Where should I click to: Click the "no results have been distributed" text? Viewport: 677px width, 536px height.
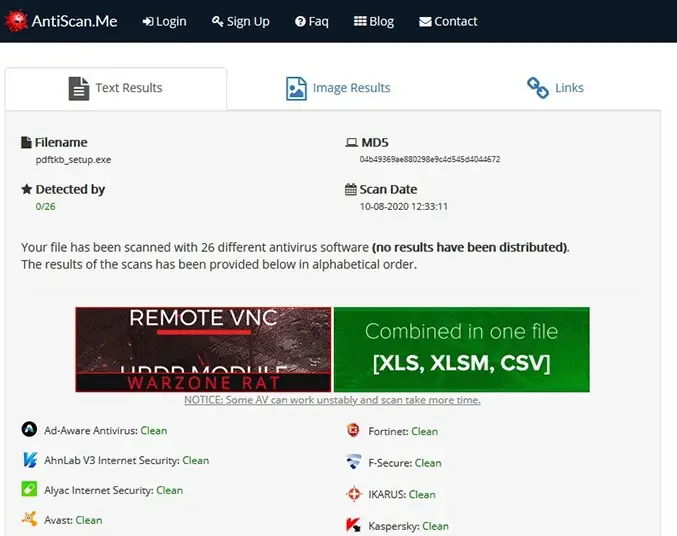(x=470, y=247)
